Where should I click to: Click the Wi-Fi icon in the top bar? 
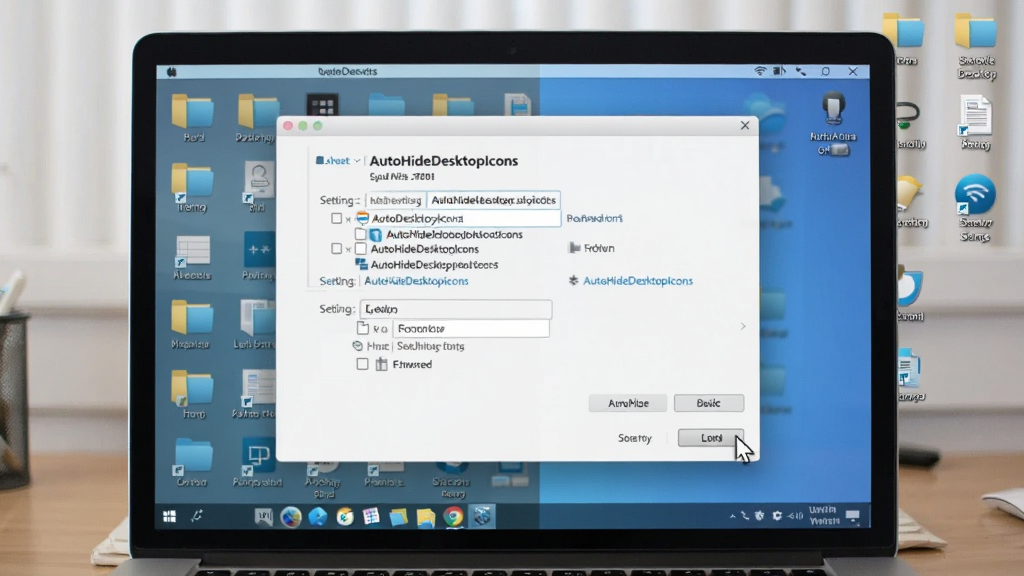[760, 71]
